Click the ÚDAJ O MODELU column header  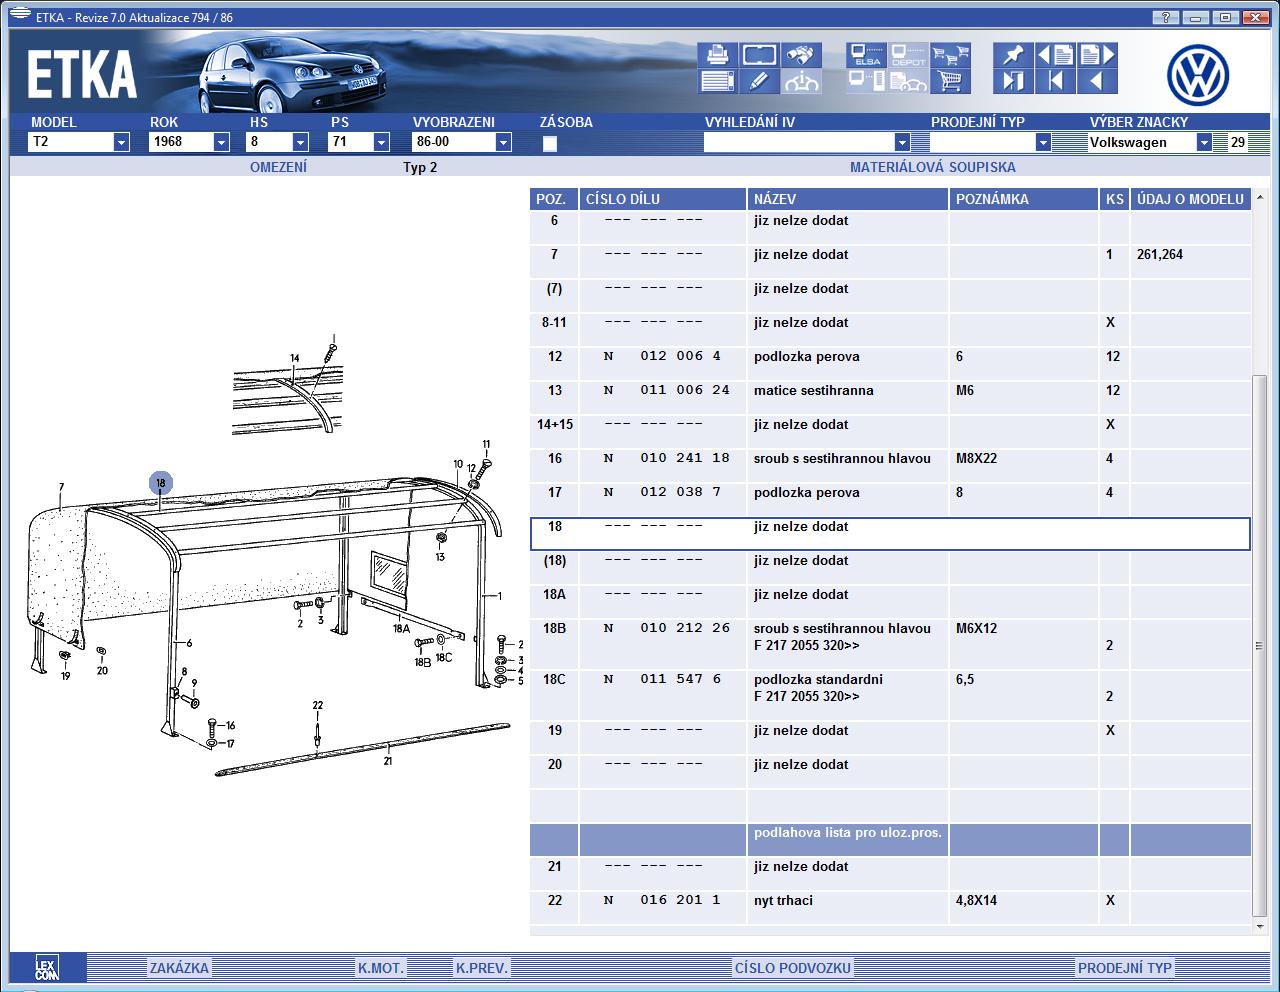[1190, 199]
